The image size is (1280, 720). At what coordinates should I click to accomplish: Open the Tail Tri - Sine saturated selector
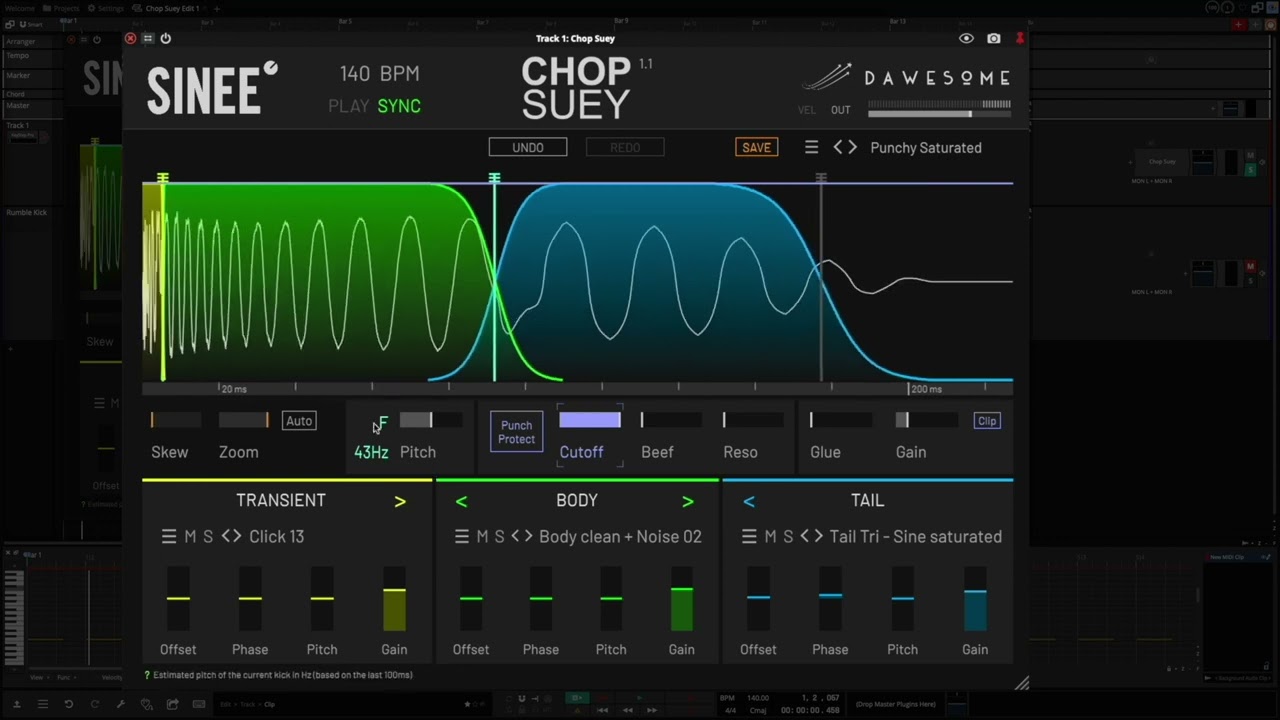point(915,537)
